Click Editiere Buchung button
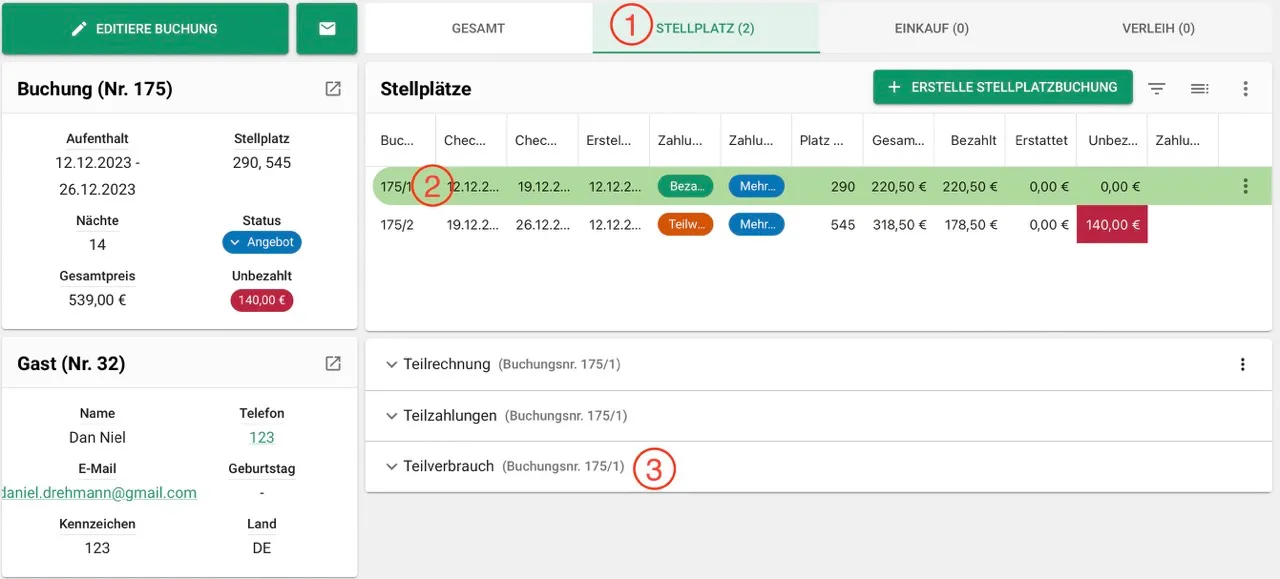The image size is (1280, 579). pos(145,29)
